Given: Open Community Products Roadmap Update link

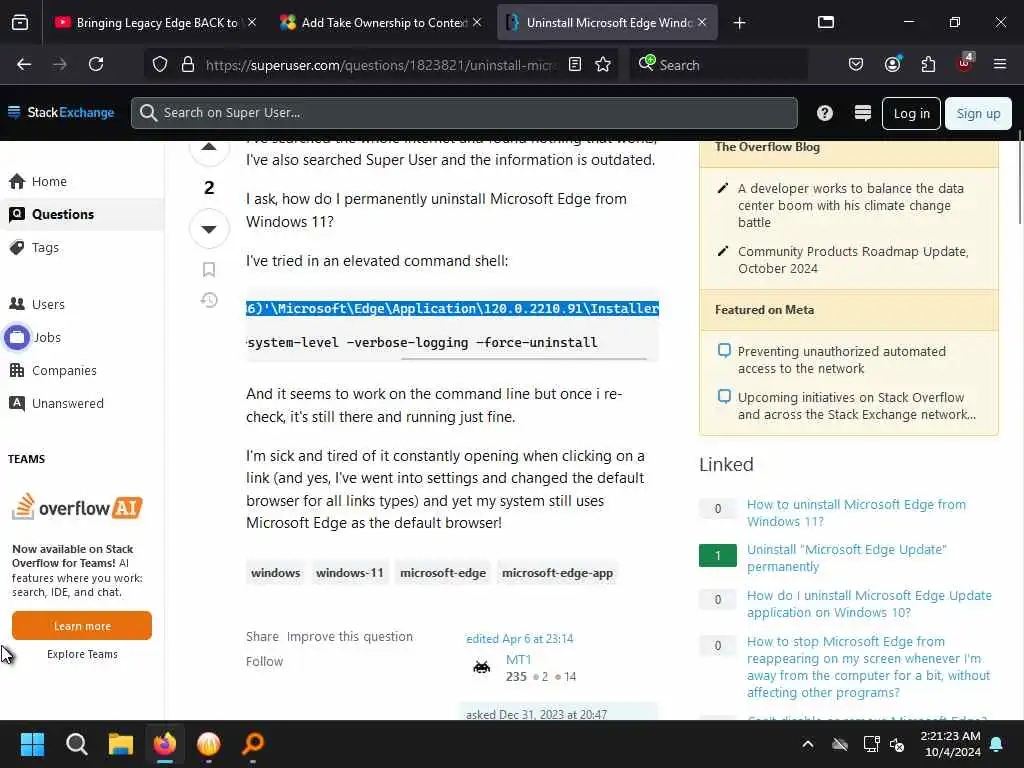Looking at the screenshot, I should coord(854,260).
